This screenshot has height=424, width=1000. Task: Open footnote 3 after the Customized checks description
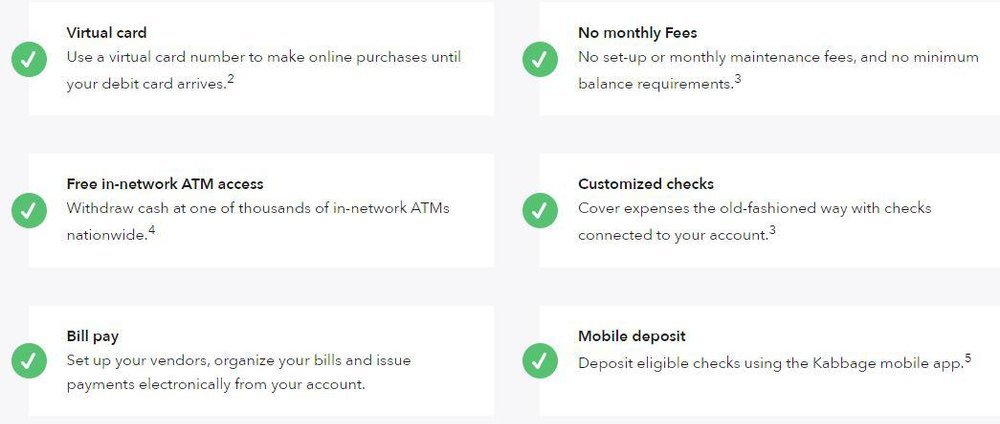point(772,230)
